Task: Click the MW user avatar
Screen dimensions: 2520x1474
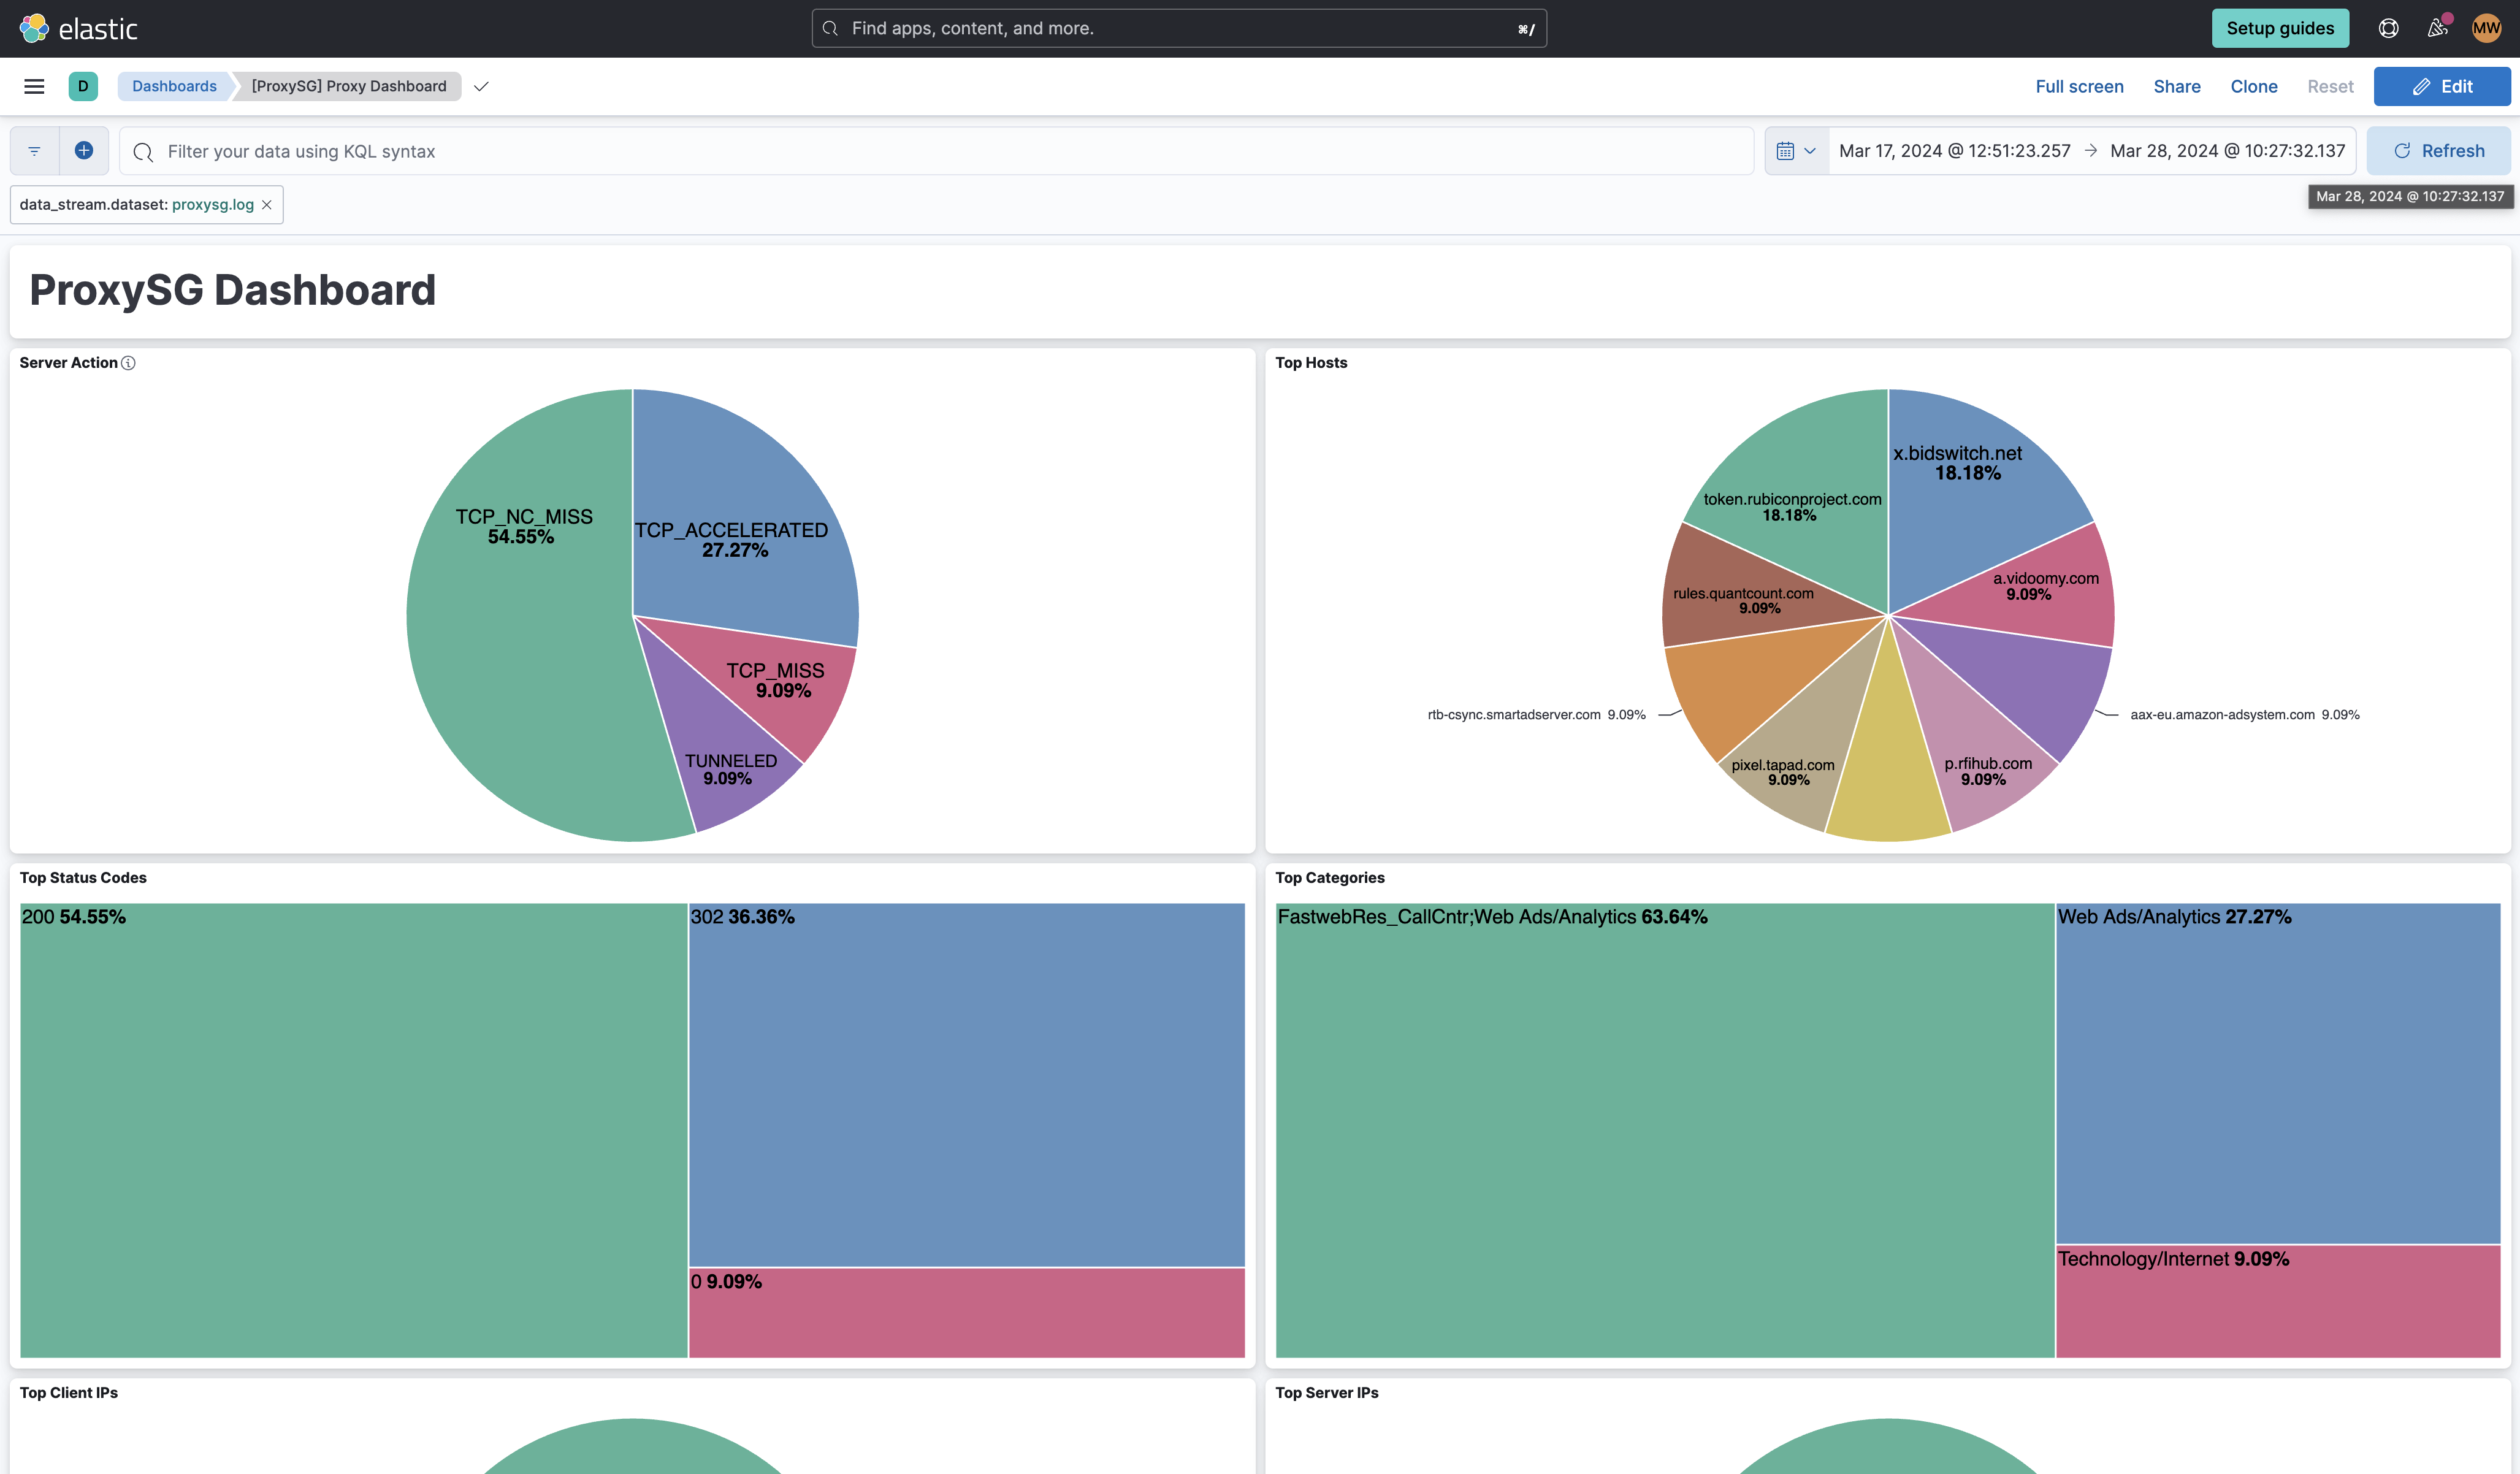Action: point(2486,28)
